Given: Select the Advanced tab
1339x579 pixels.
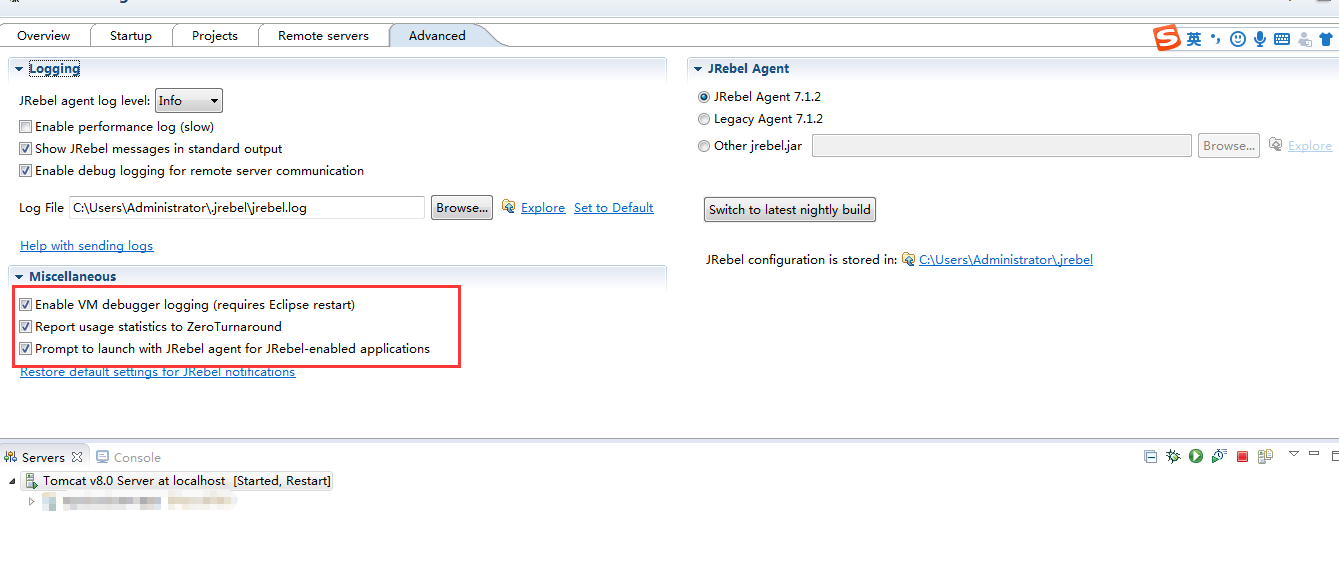Looking at the screenshot, I should 437,35.
